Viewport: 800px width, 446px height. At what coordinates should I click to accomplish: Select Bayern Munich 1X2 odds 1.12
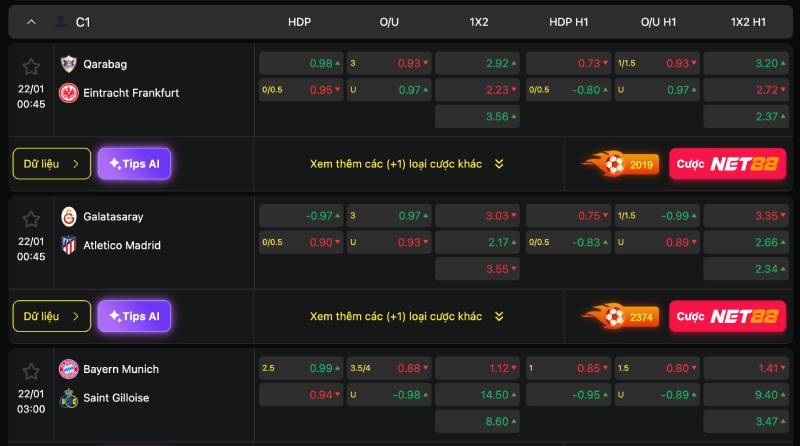tap(477, 368)
